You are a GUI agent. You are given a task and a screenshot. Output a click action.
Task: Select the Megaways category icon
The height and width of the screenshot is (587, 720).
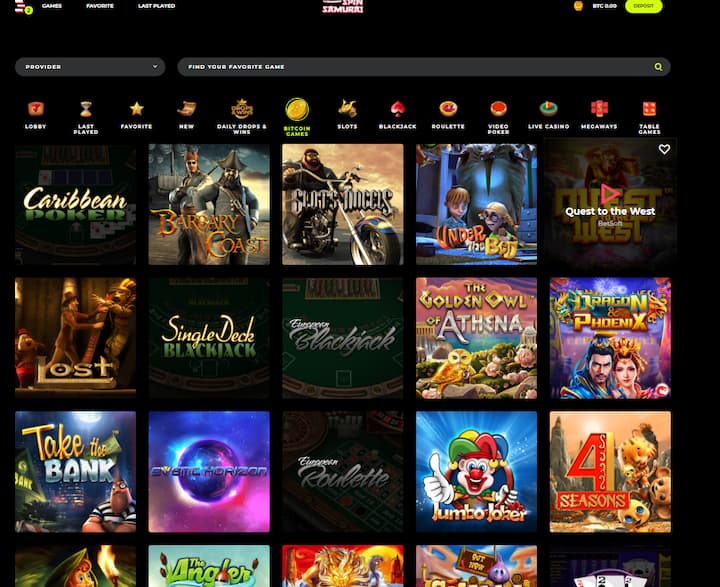tap(599, 109)
